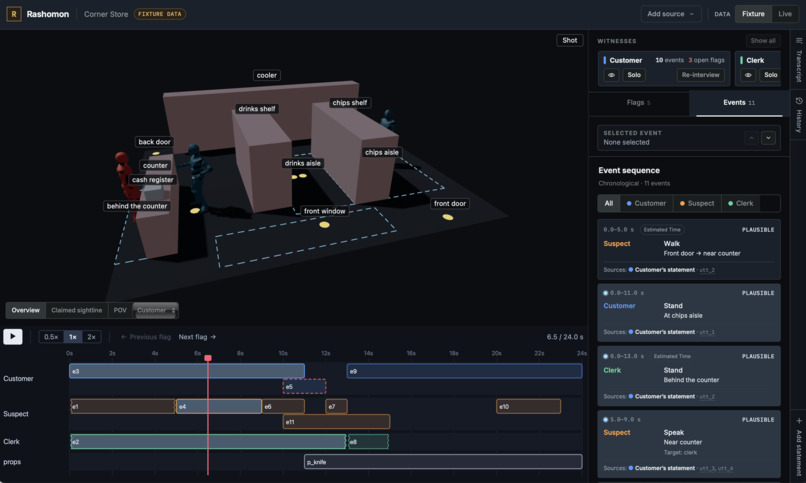Open utt_2 source link in Walk event
806x483 pixels.
(x=707, y=270)
